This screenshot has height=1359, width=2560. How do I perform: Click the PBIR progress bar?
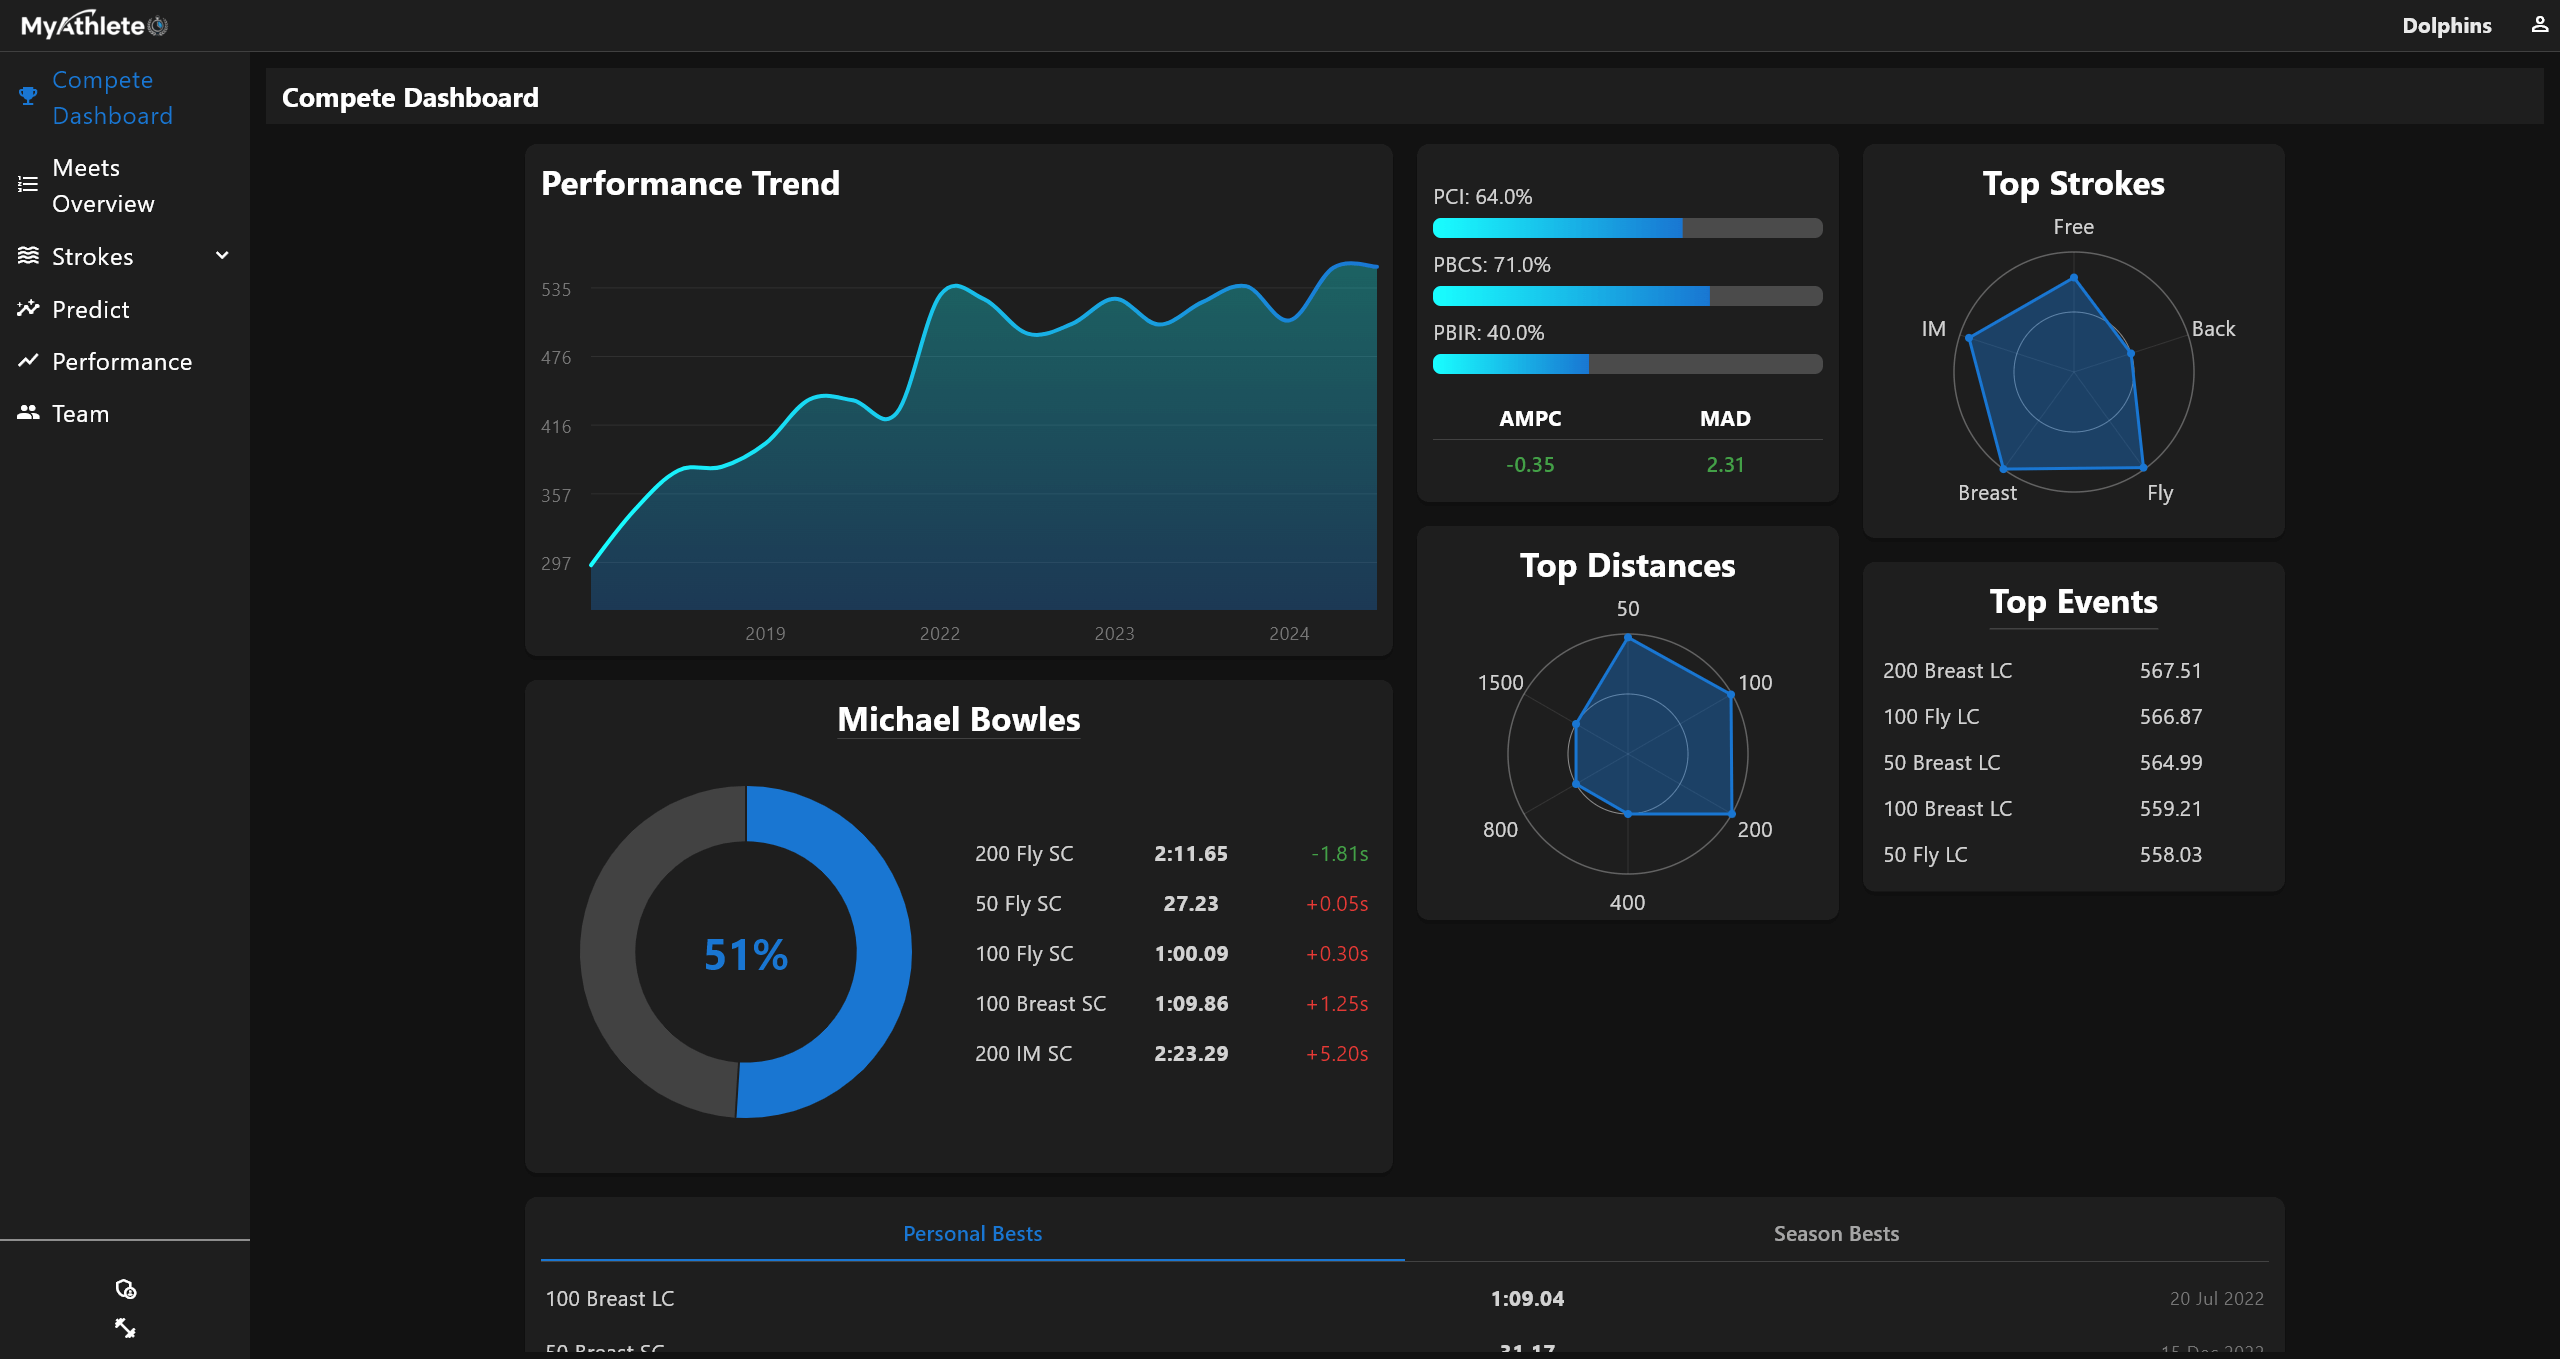click(1627, 364)
